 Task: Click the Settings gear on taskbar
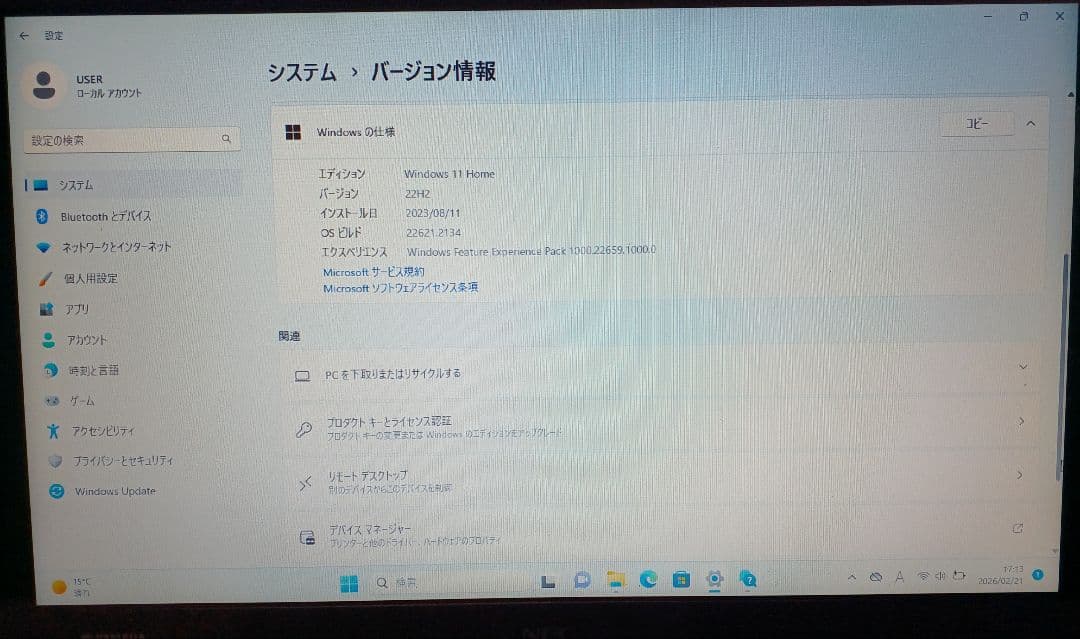715,580
